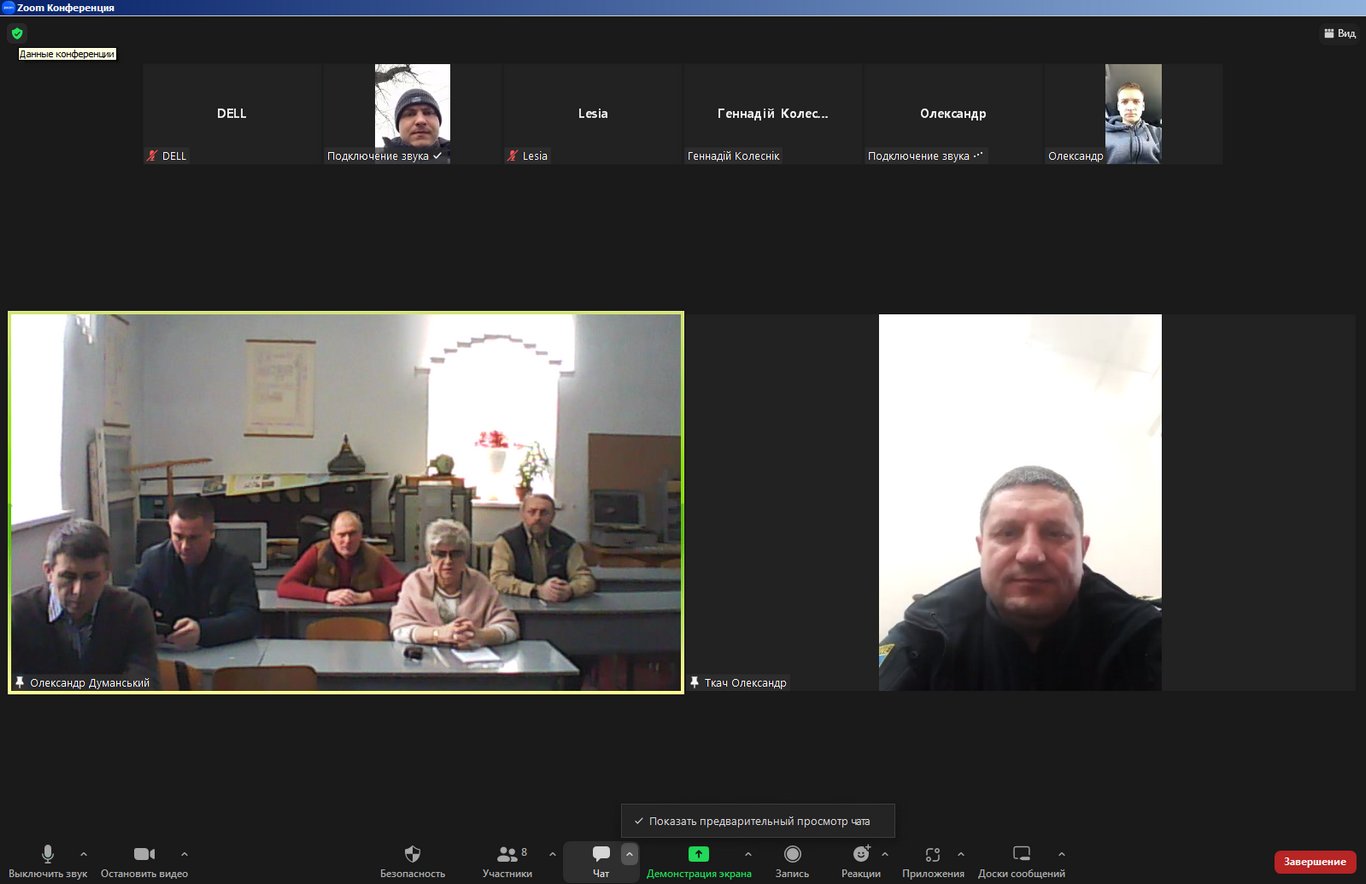The width and height of the screenshot is (1366, 884).
Task: Expand participants options arrow
Action: pyautogui.click(x=552, y=854)
